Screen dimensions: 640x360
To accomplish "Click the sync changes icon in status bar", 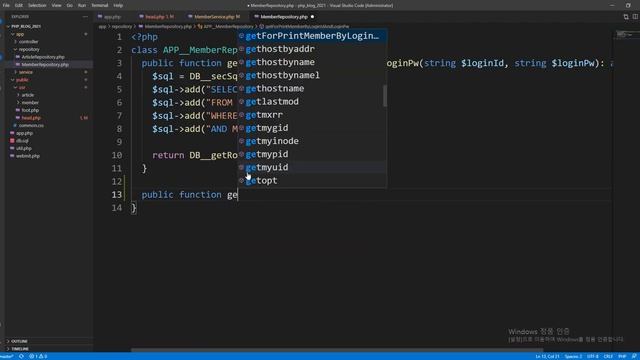I will coord(21,356).
